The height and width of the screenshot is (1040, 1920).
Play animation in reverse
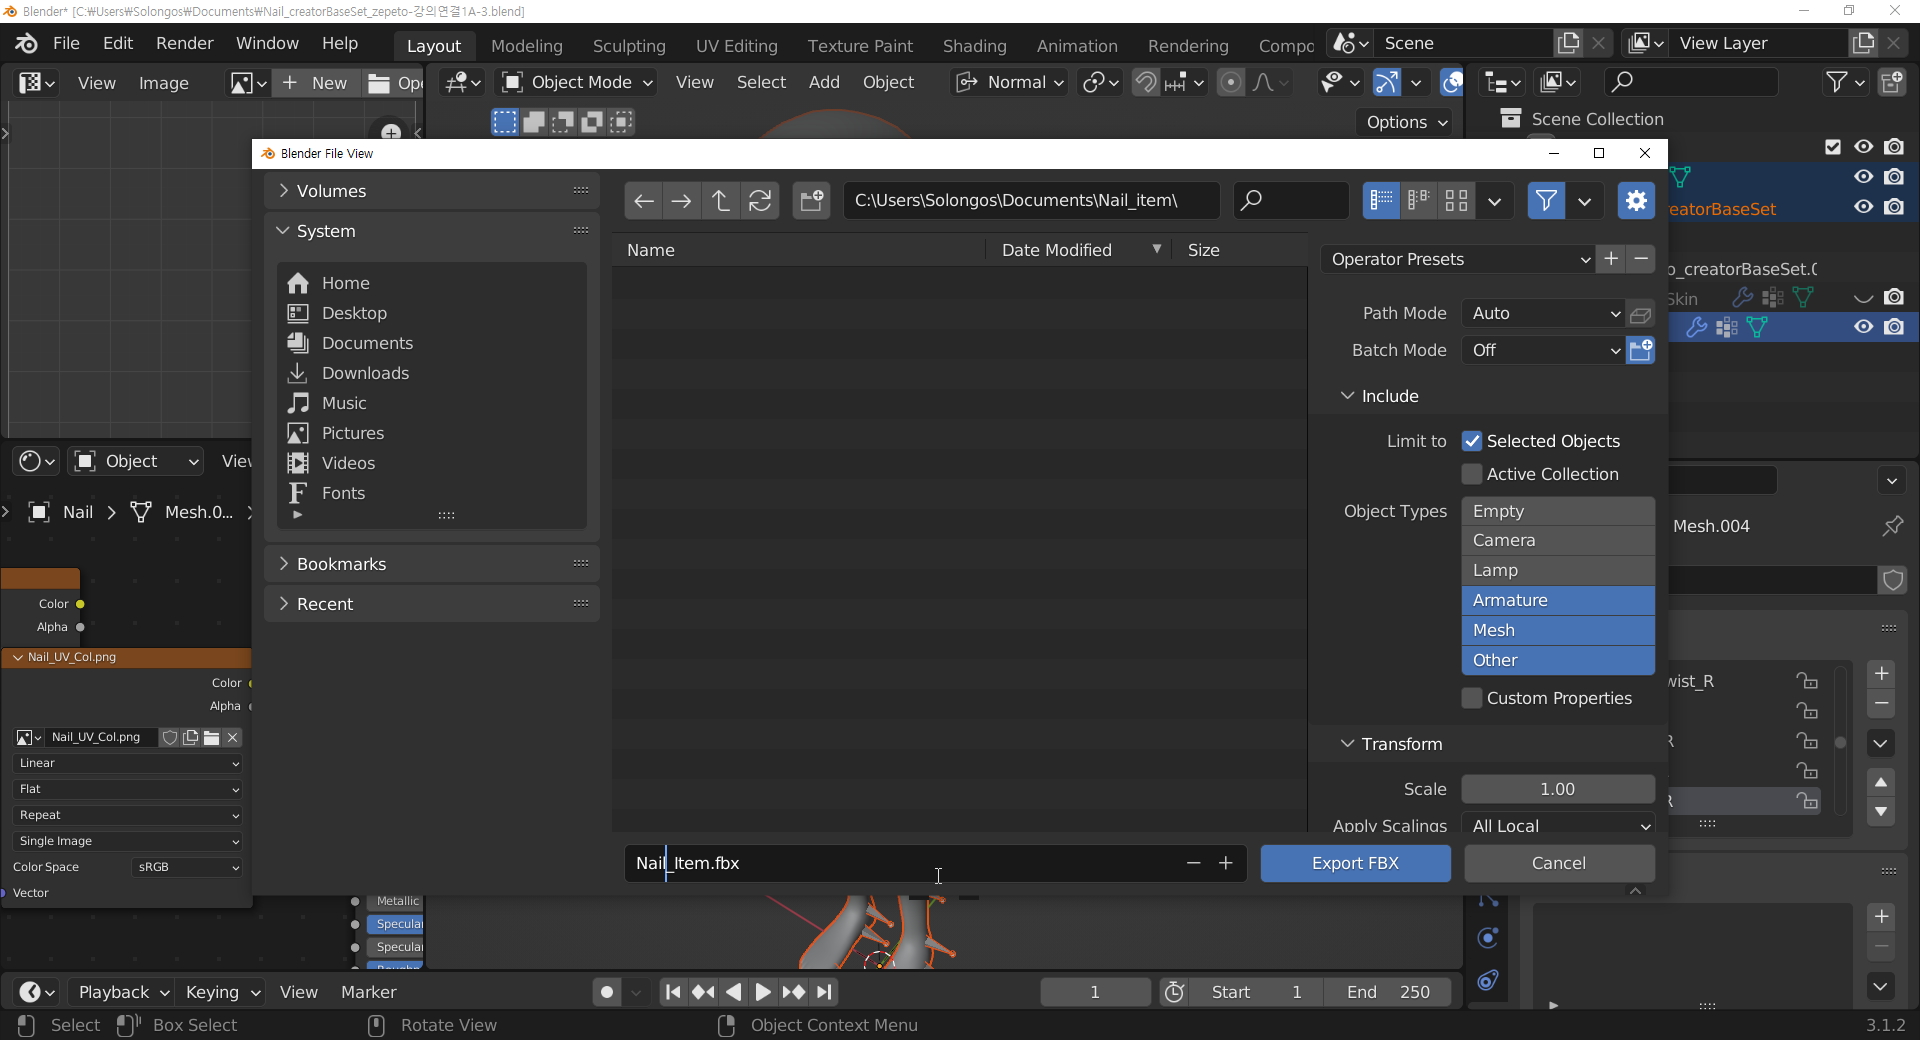point(733,992)
